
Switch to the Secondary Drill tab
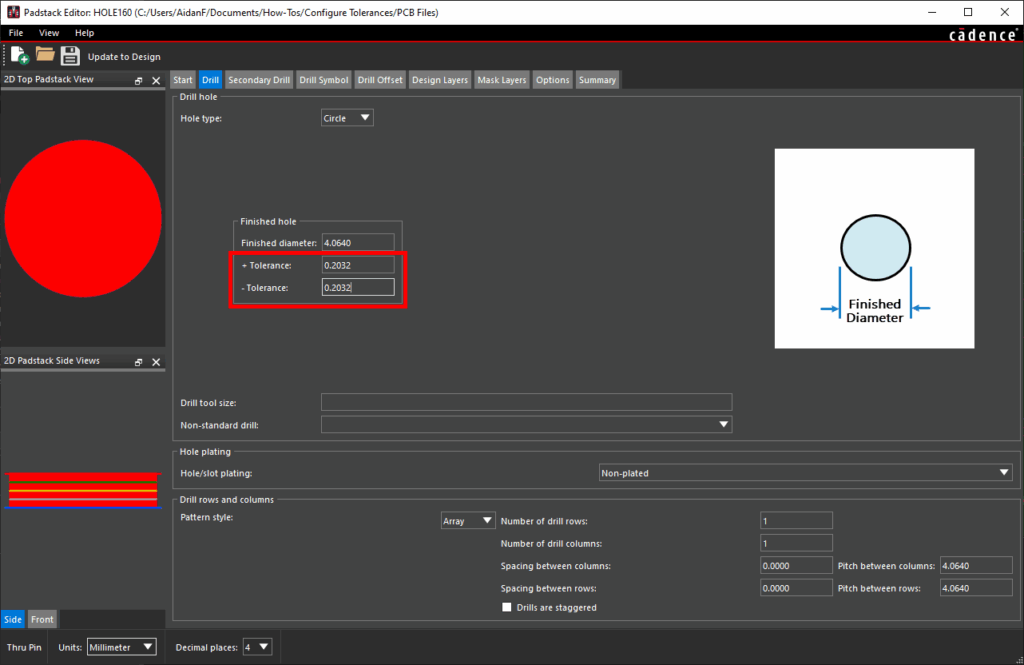click(259, 80)
